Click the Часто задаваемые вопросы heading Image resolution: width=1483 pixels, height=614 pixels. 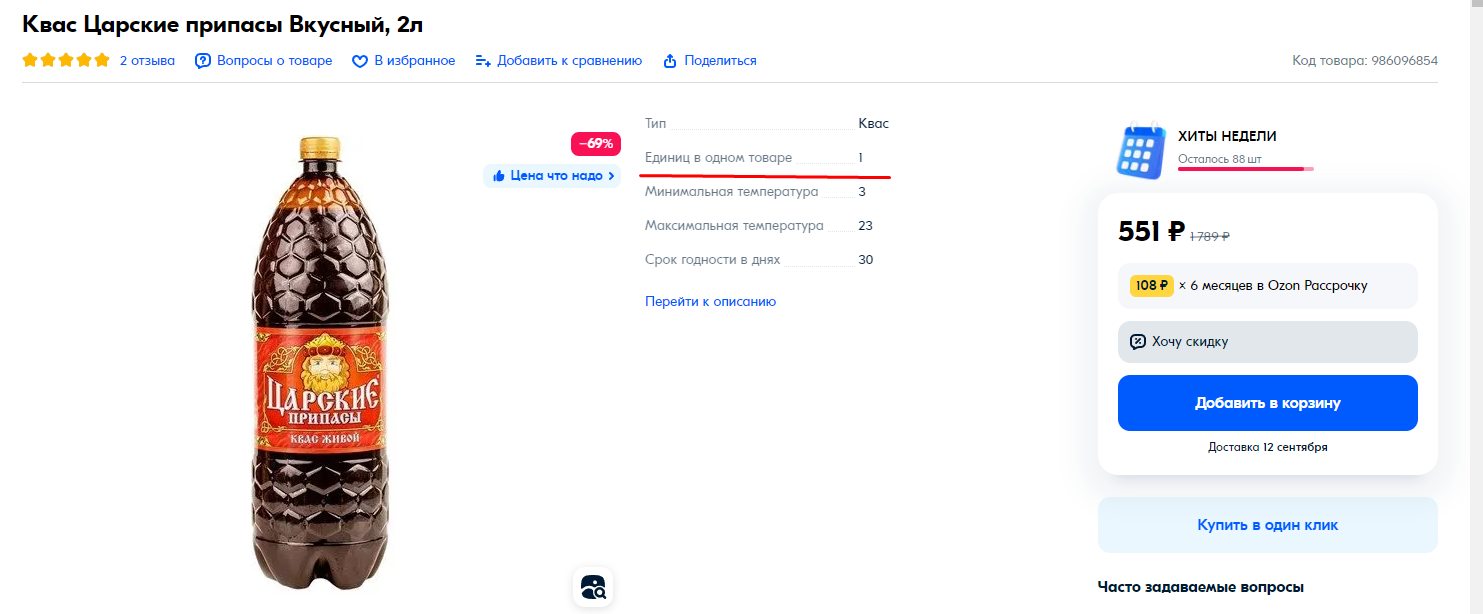(1201, 587)
